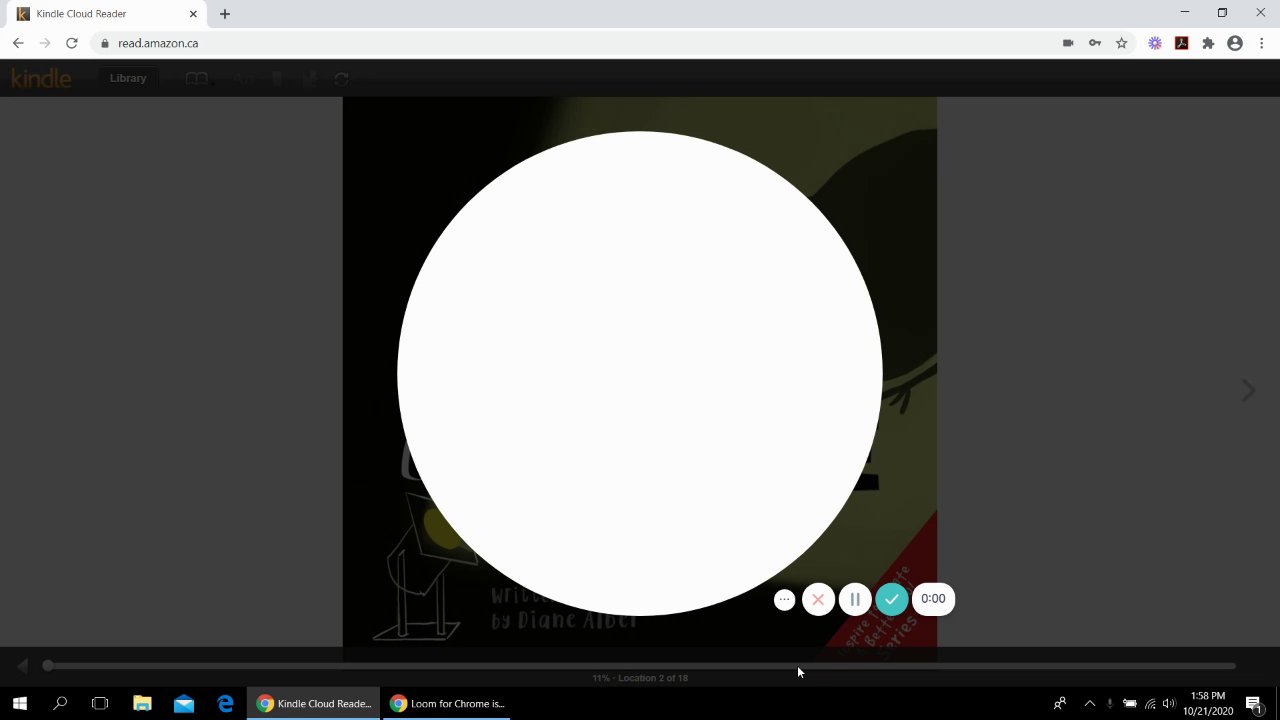Launch Microsoft Edge from the taskbar
This screenshot has width=1280, height=720.
(x=226, y=703)
